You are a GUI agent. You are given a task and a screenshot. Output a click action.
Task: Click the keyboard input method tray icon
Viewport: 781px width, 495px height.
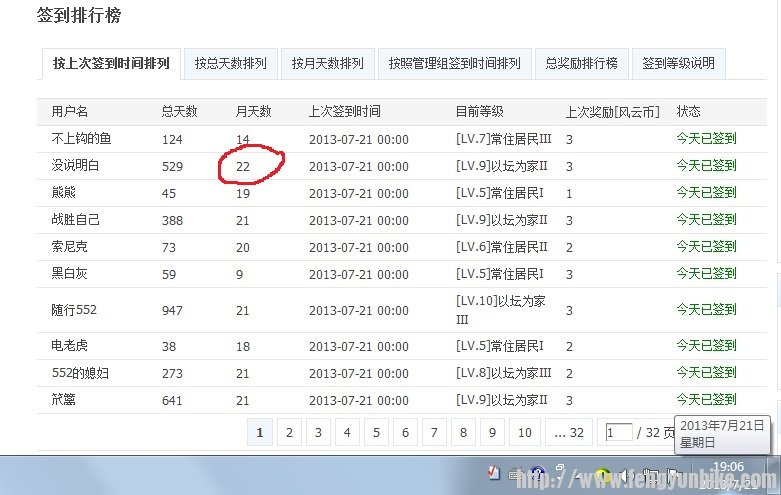[515, 474]
